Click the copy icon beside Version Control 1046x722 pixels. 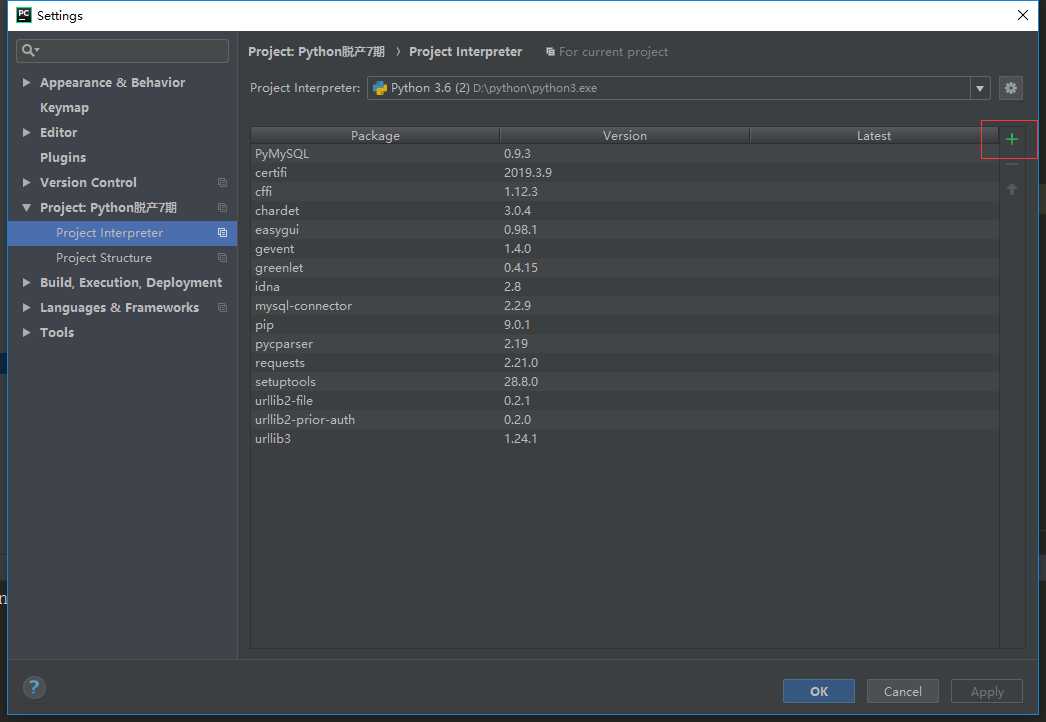(x=222, y=182)
